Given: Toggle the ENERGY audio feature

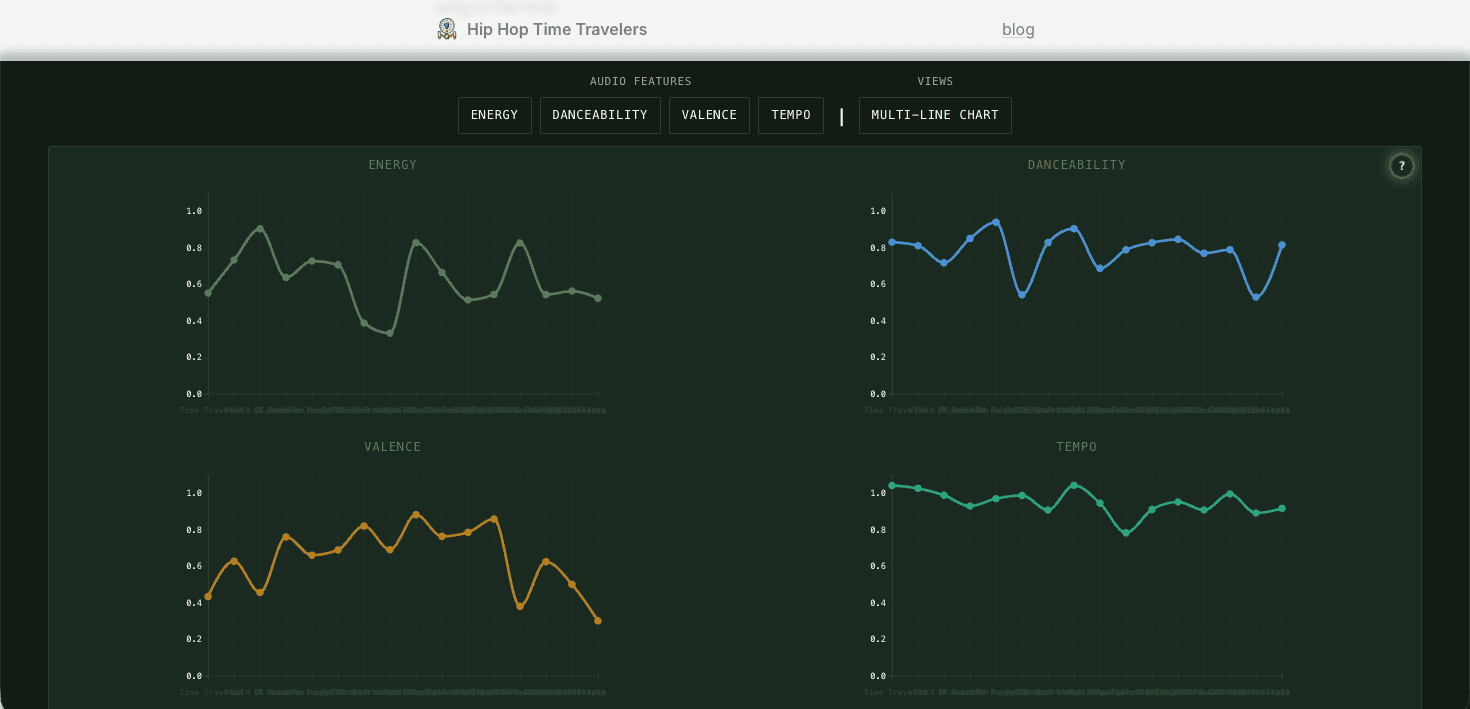Looking at the screenshot, I should tap(495, 115).
